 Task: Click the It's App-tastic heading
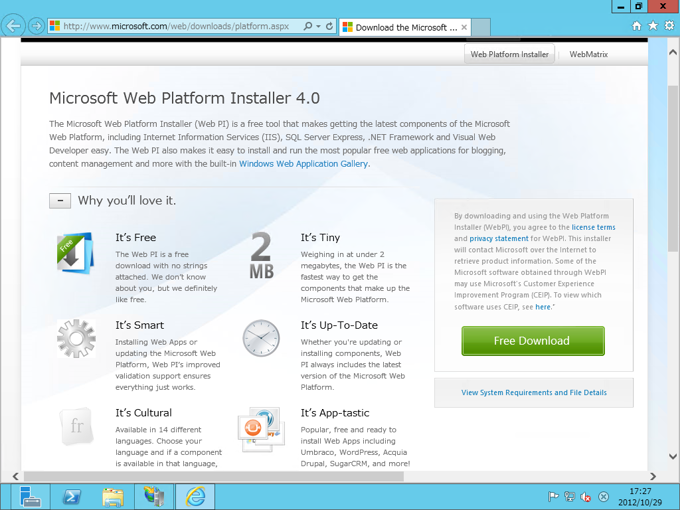point(335,413)
